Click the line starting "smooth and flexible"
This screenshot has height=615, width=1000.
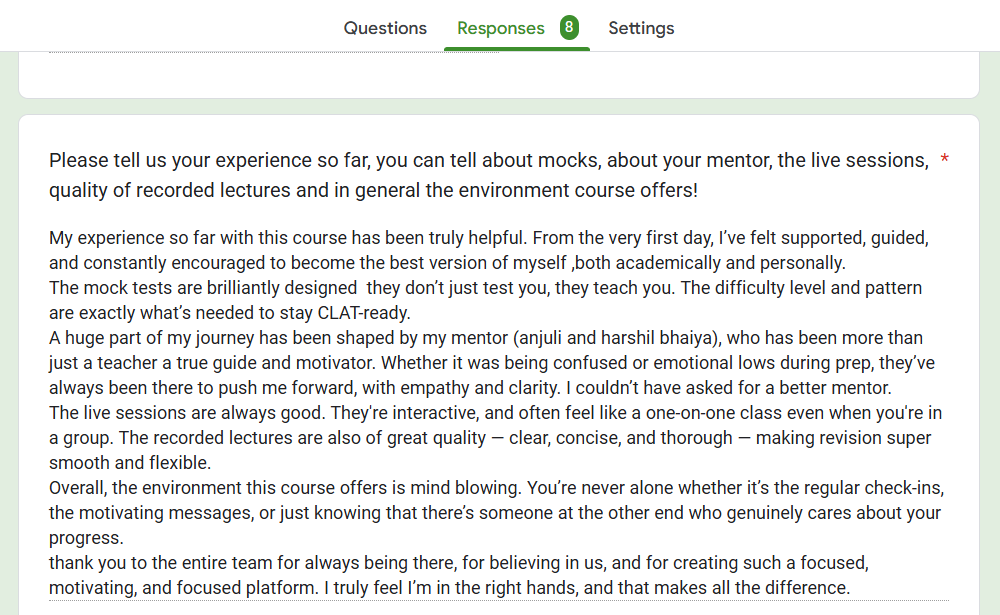point(130,463)
